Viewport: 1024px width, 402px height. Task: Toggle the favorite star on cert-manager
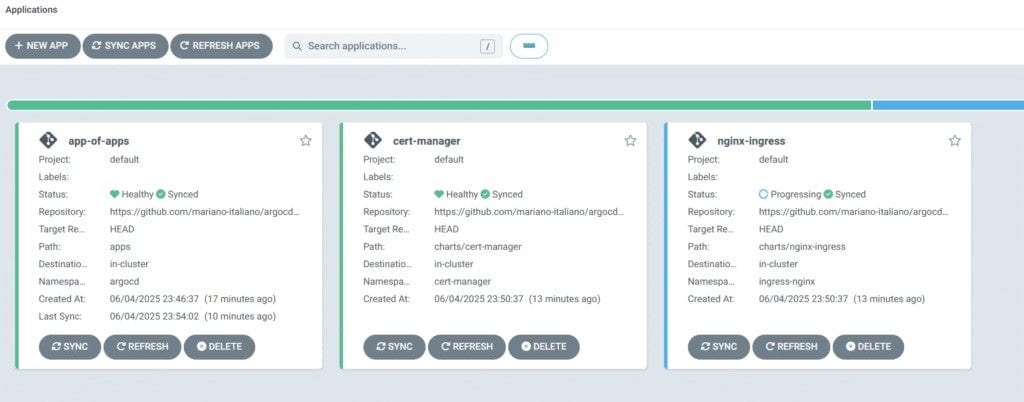tap(630, 141)
